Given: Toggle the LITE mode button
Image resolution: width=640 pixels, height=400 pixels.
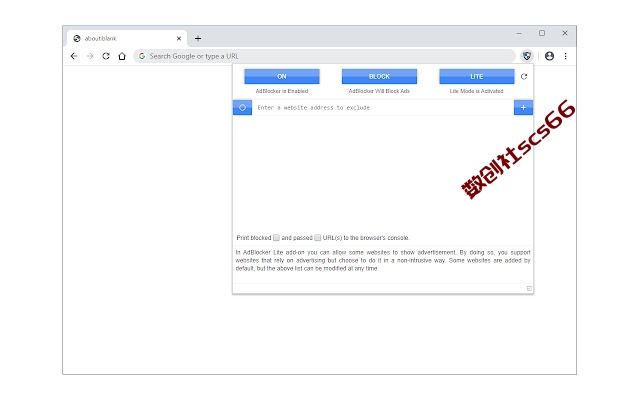Looking at the screenshot, I should (477, 76).
